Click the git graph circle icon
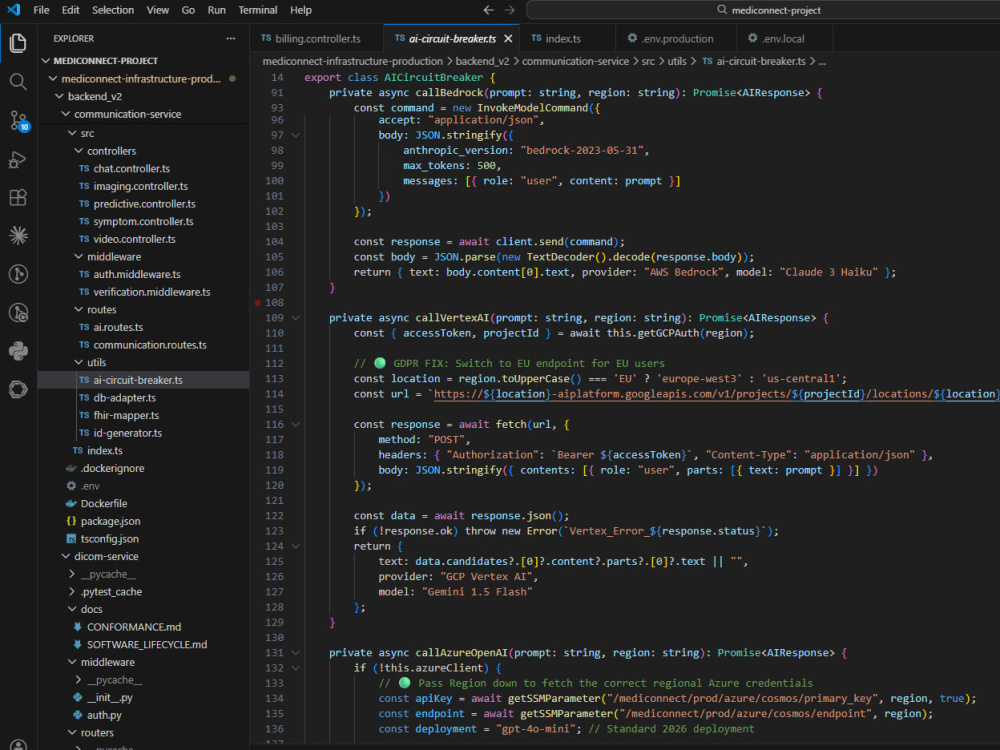The image size is (1000, 750). tap(18, 274)
